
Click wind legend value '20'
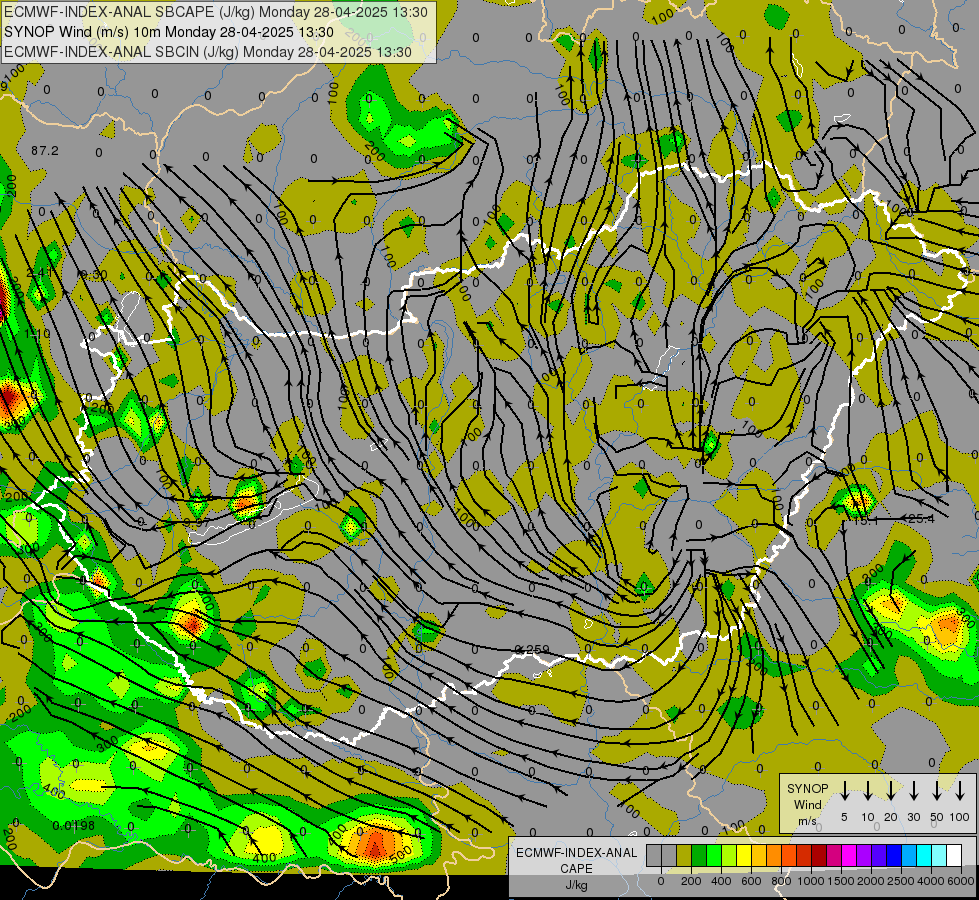coord(890,817)
